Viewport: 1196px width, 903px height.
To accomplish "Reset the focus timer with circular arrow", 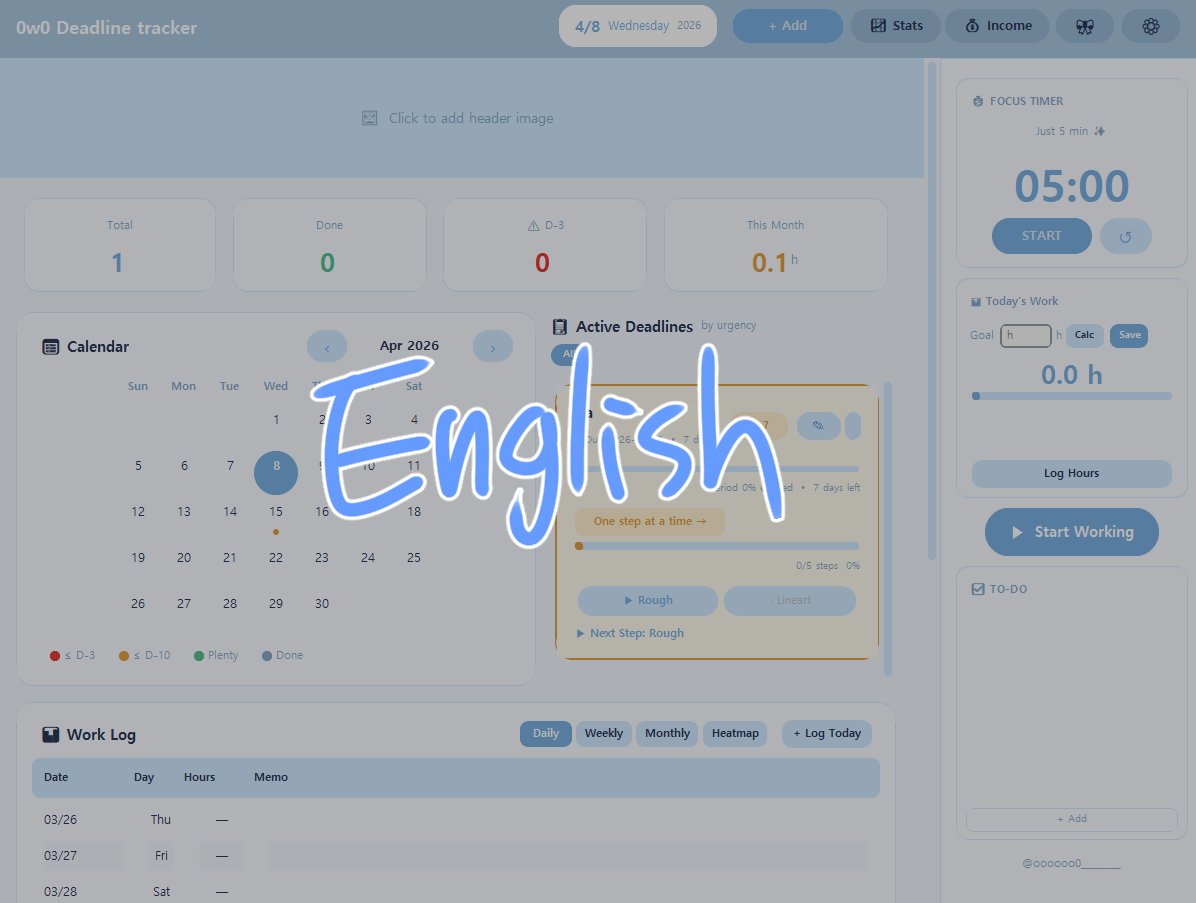I will coord(1125,236).
